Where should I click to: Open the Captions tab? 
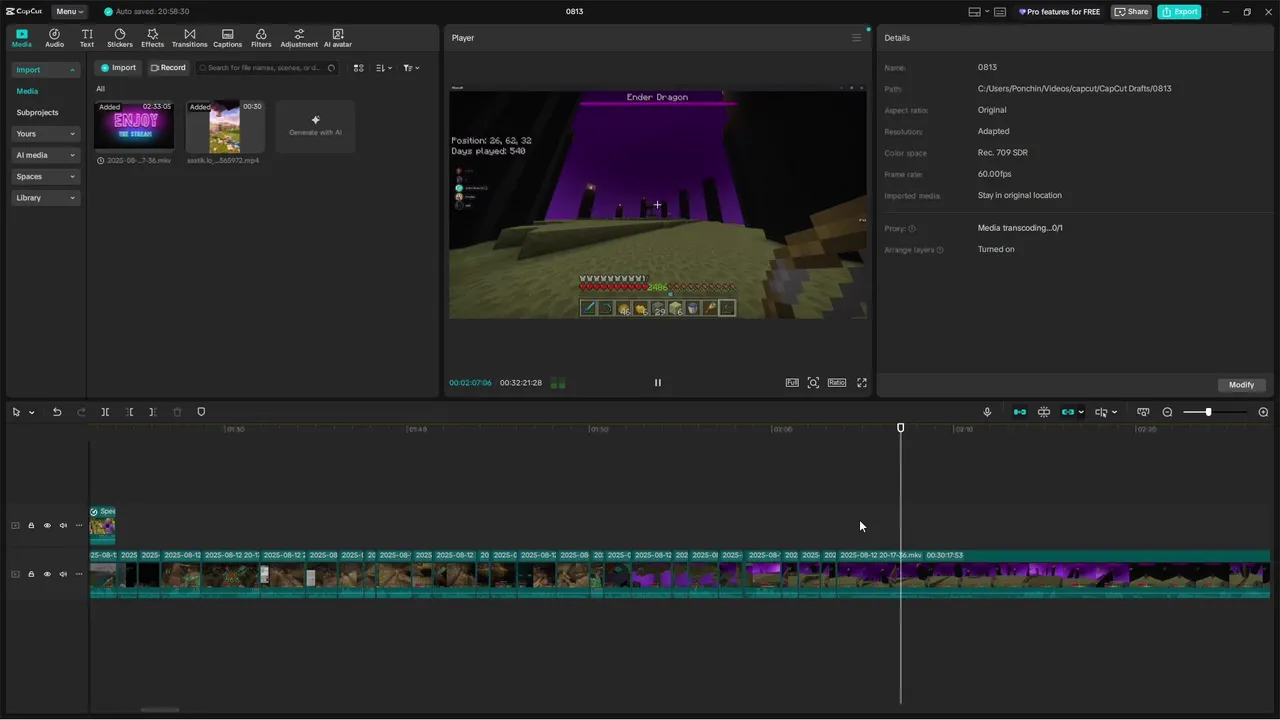(227, 38)
